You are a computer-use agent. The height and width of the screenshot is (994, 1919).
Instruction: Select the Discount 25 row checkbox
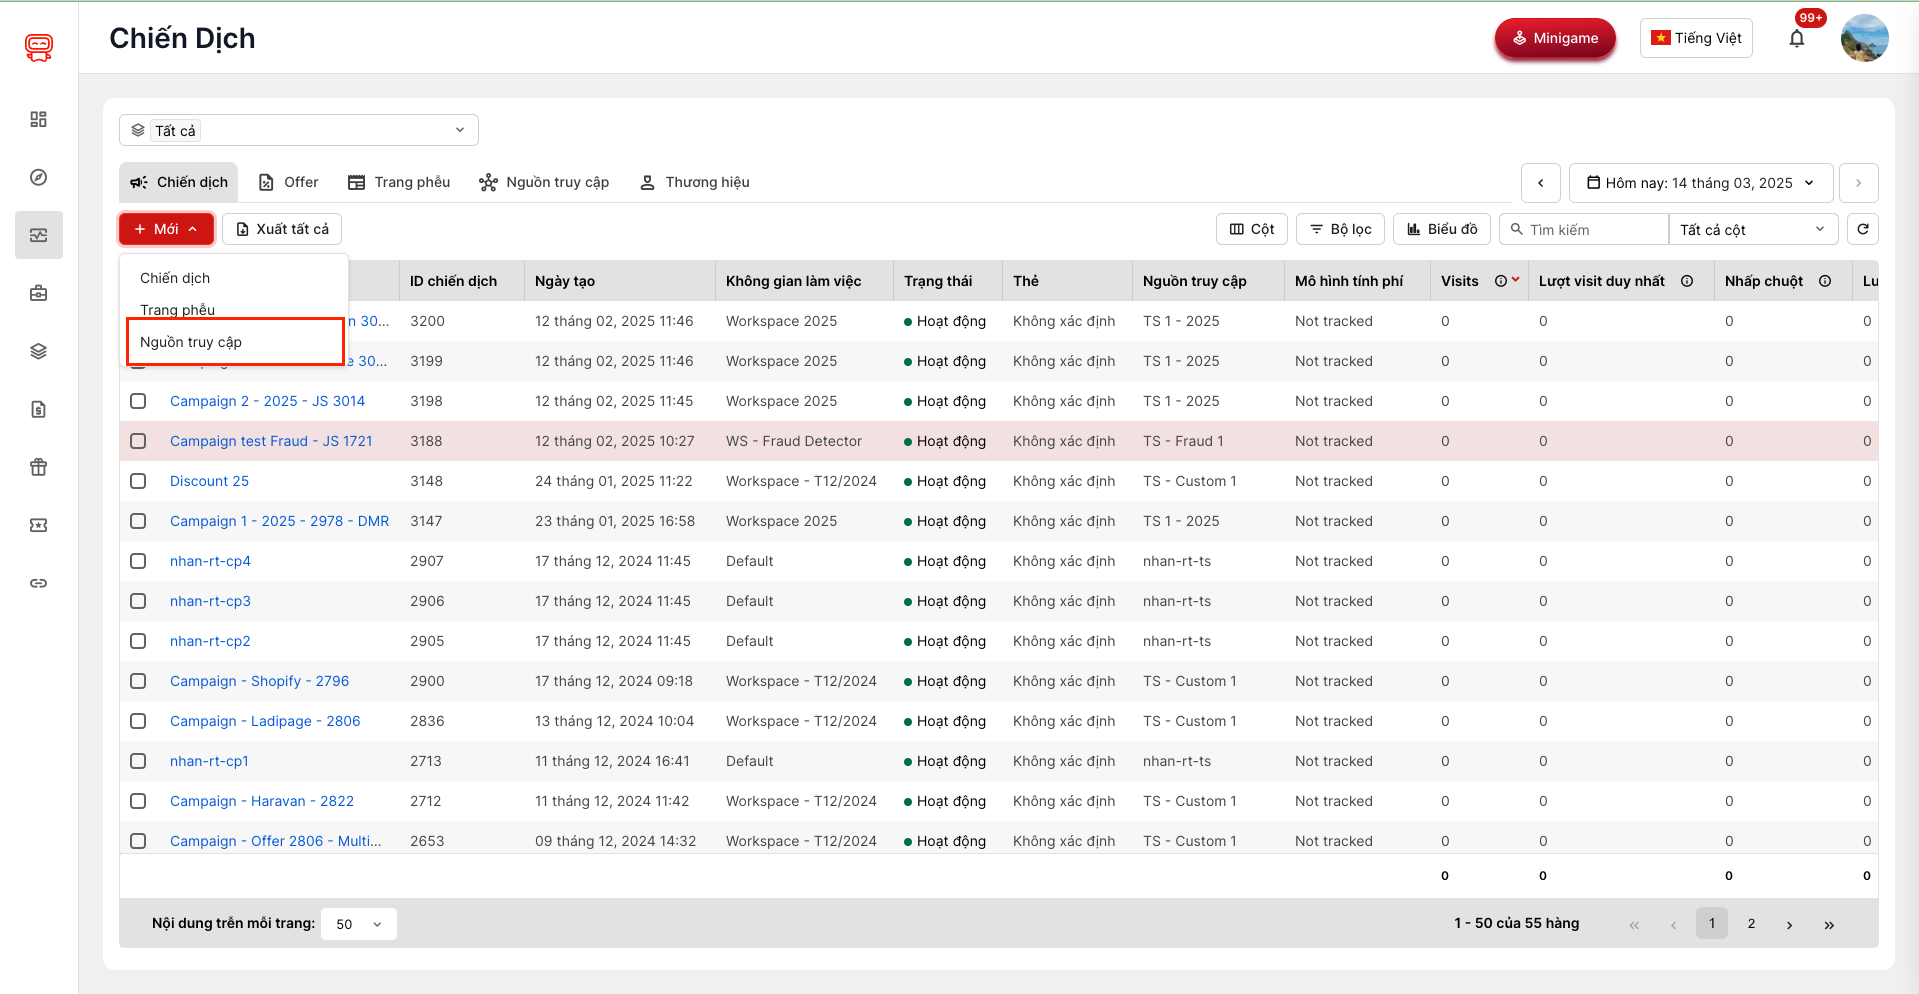138,481
